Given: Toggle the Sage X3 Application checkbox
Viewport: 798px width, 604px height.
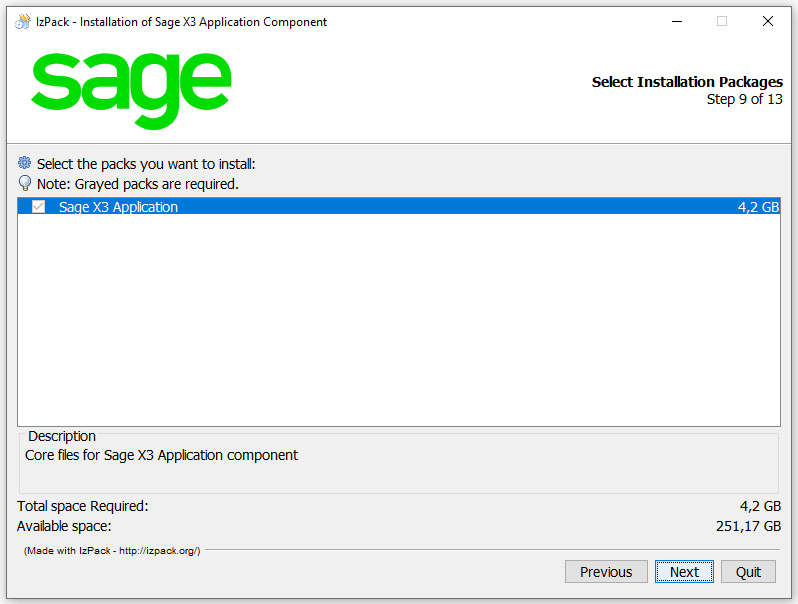Looking at the screenshot, I should [39, 207].
